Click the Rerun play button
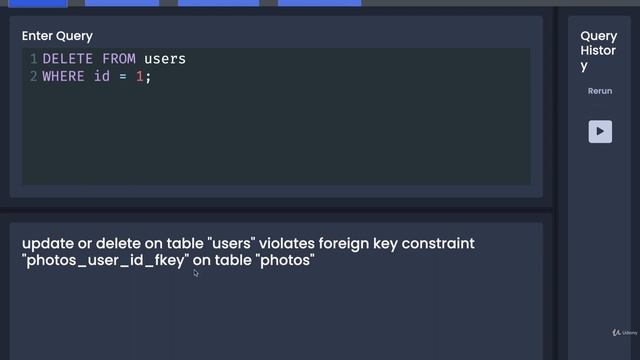The image size is (640, 360). (x=600, y=131)
